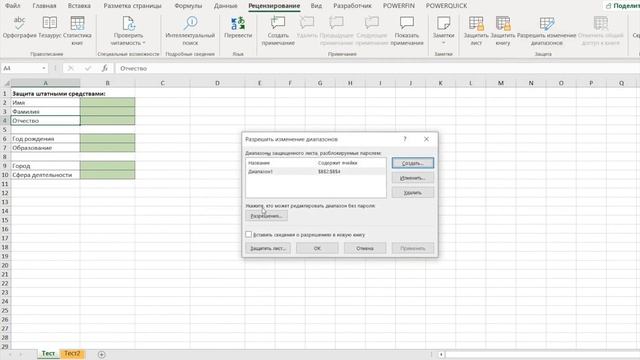Screen dimensions: 640x360
Task: Toggle Вставить сведения о разрешениях checkbox
Action: coord(249,234)
